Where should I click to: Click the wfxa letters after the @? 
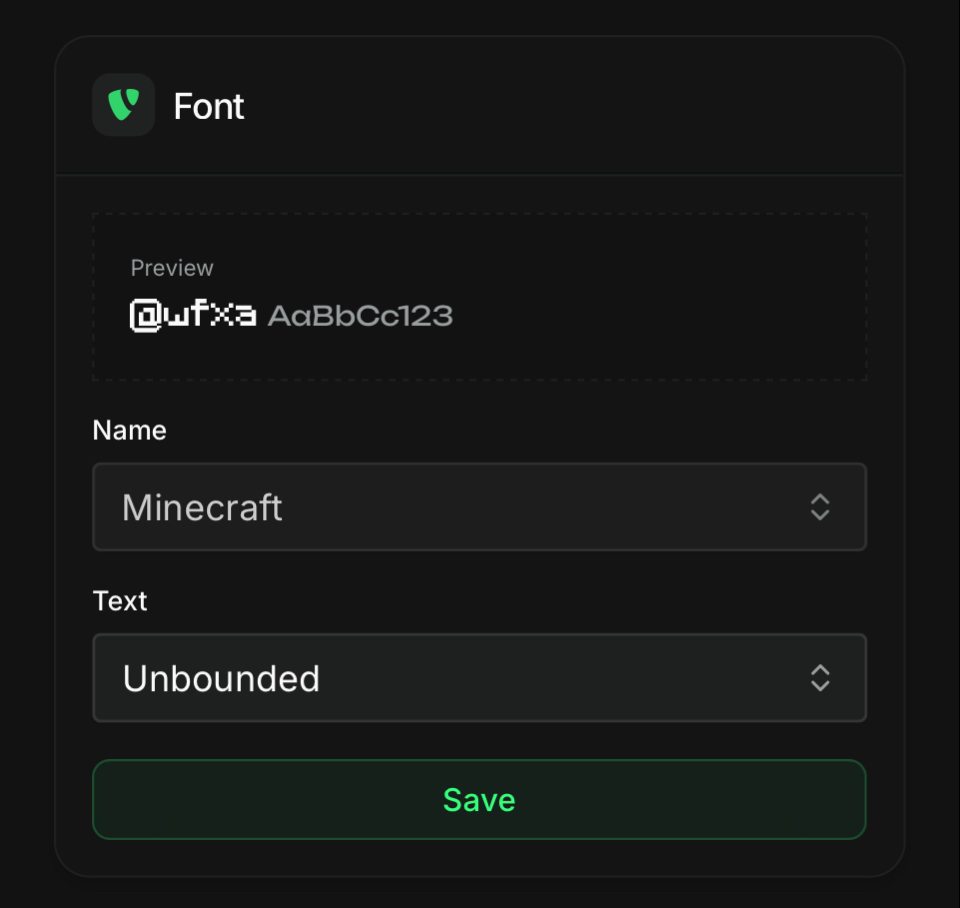210,314
